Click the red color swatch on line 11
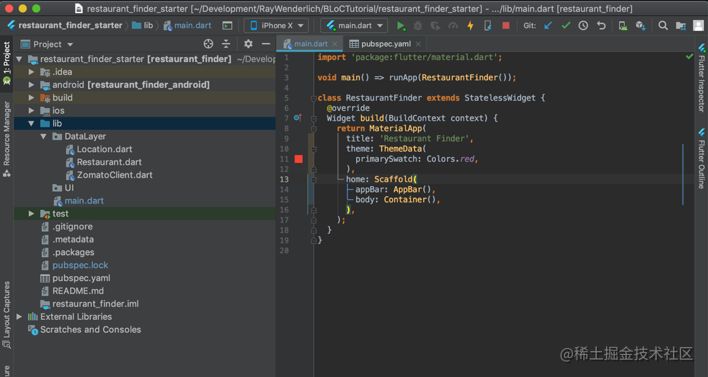708x377 pixels. tap(298, 159)
